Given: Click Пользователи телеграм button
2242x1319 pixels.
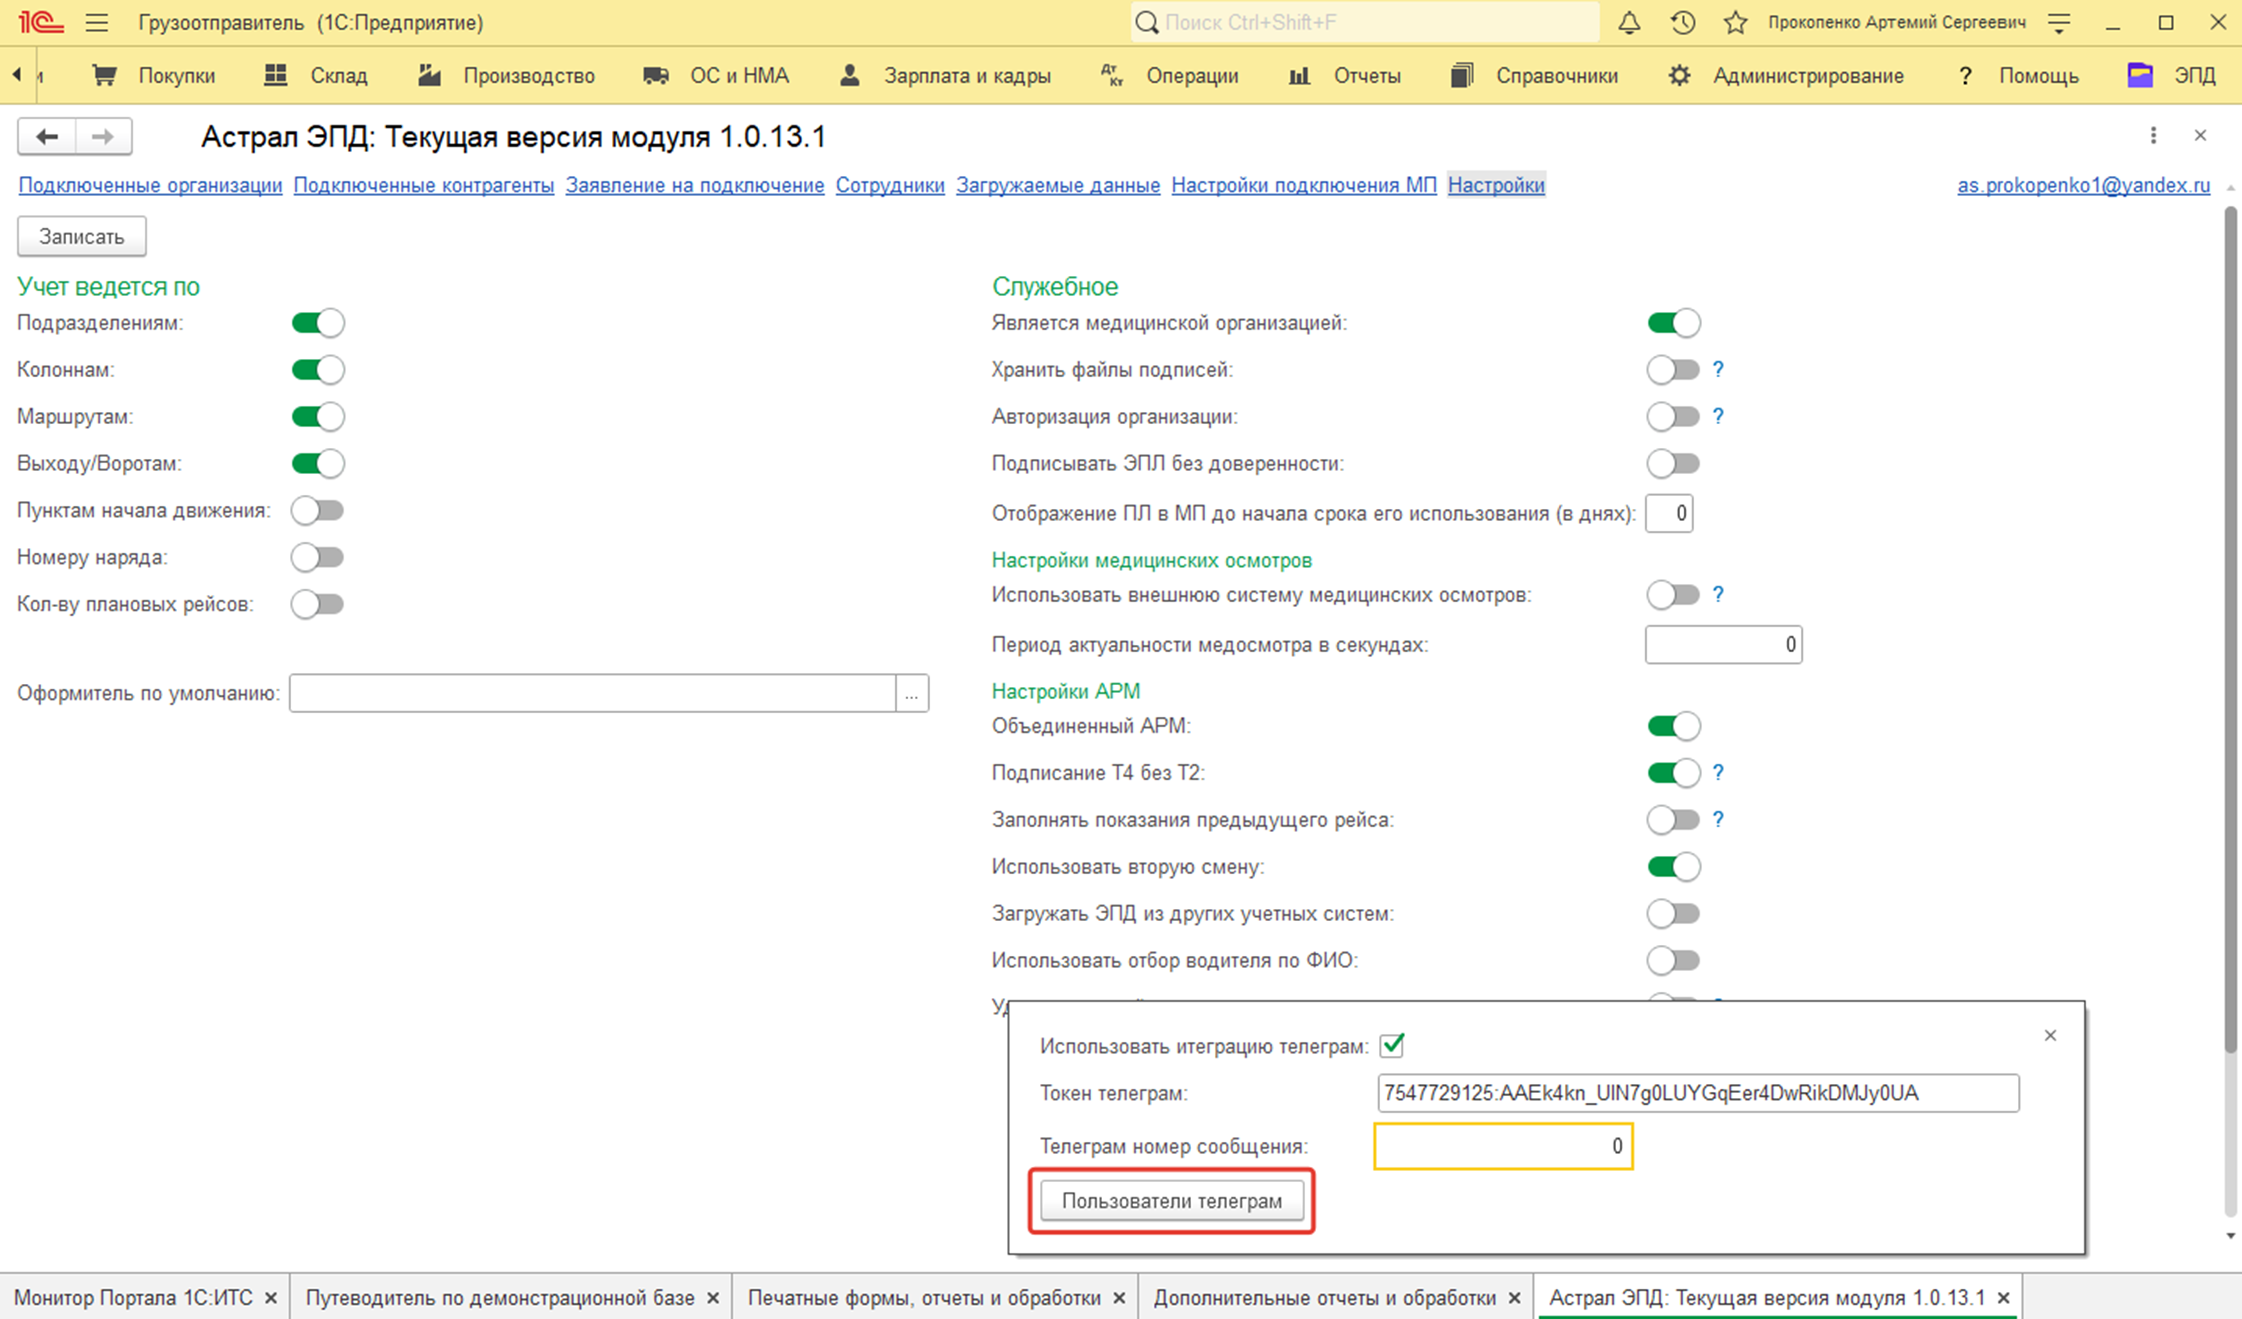Looking at the screenshot, I should point(1172,1201).
